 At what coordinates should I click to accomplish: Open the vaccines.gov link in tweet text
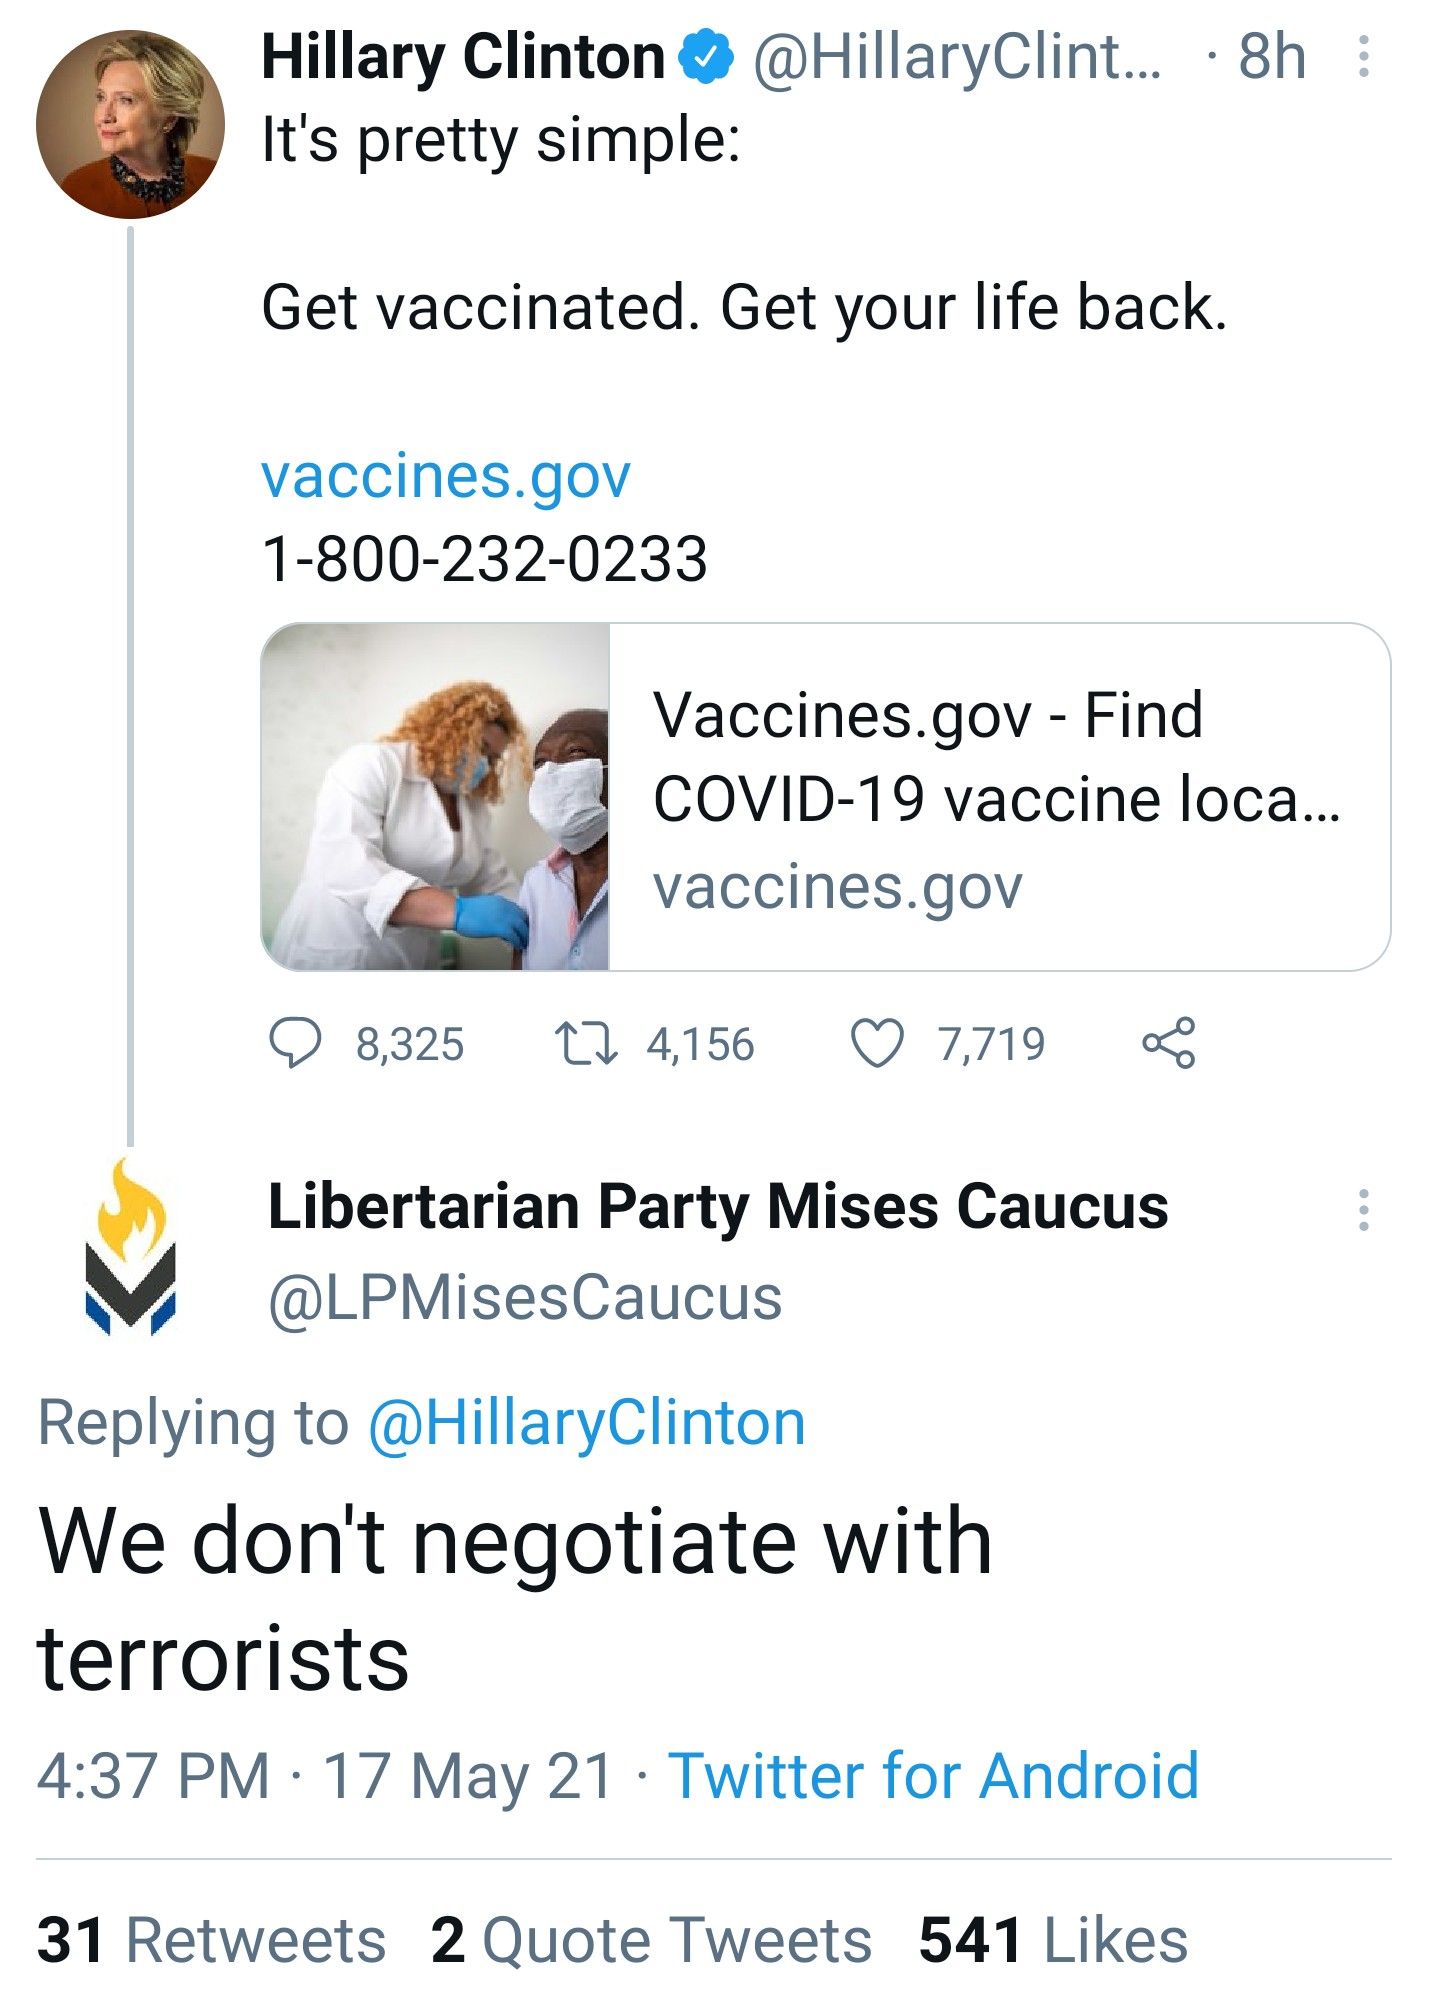click(446, 475)
